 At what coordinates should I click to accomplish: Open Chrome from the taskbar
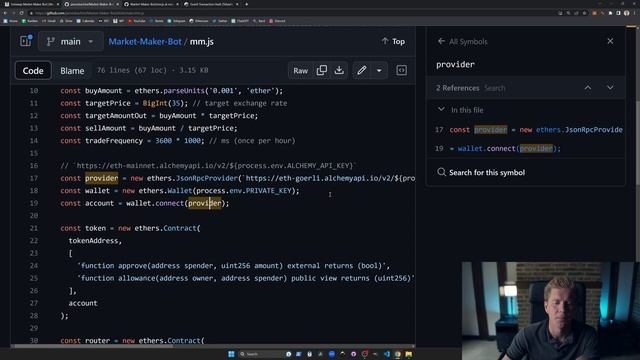398,354
